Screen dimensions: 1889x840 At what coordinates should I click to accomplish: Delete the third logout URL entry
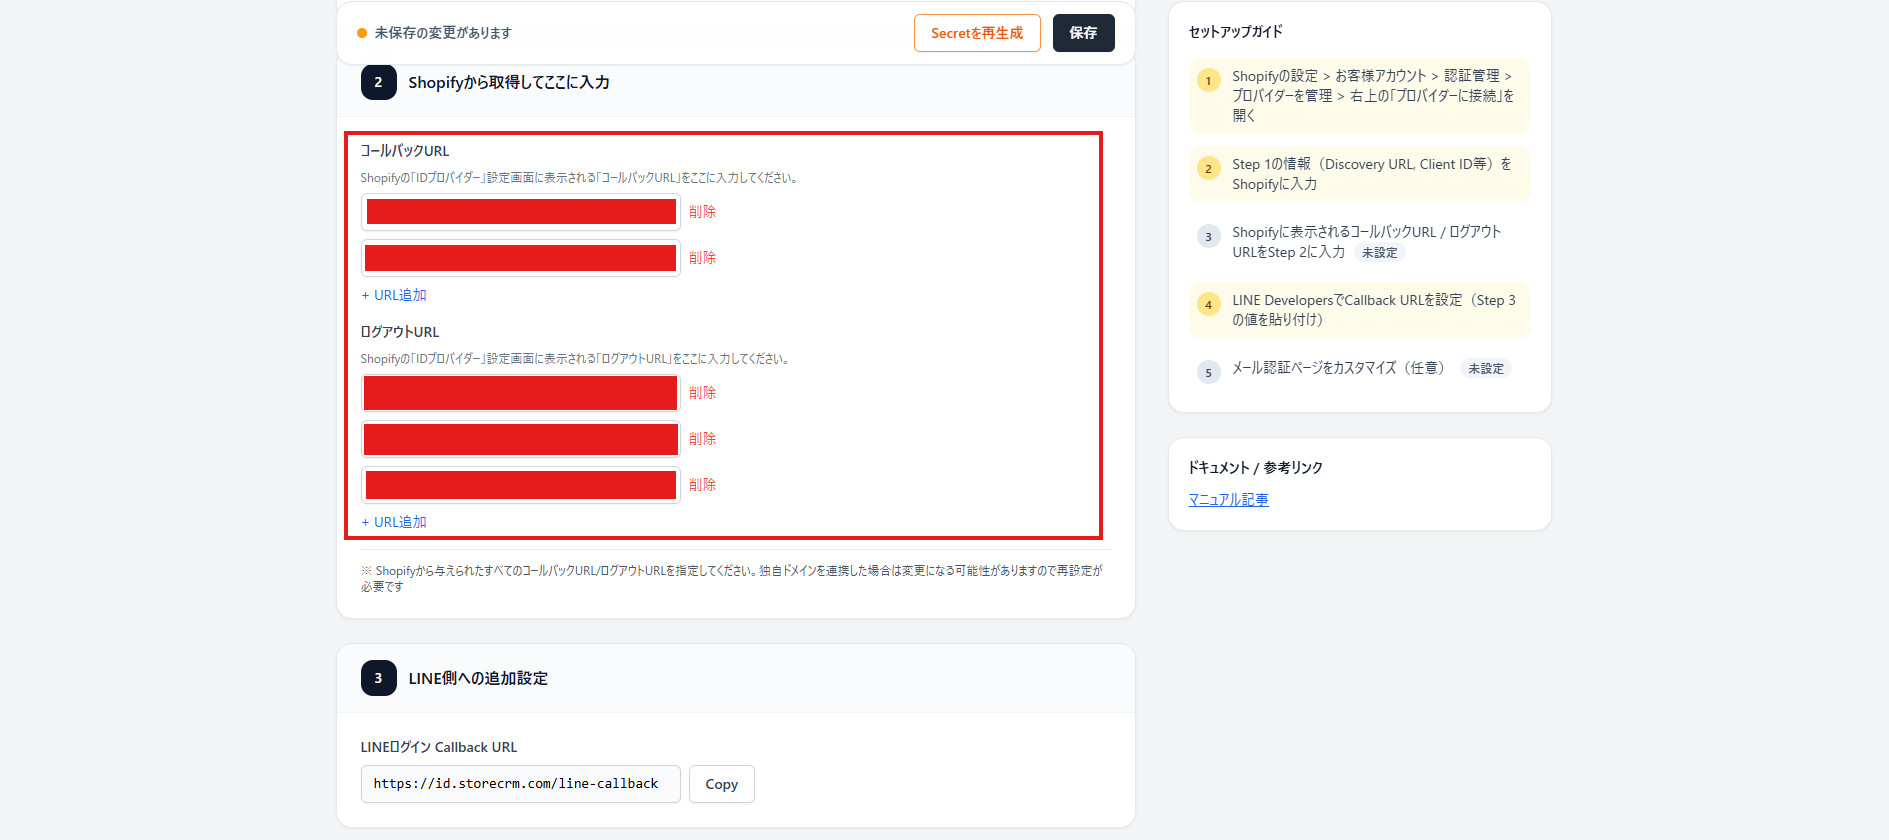click(702, 485)
